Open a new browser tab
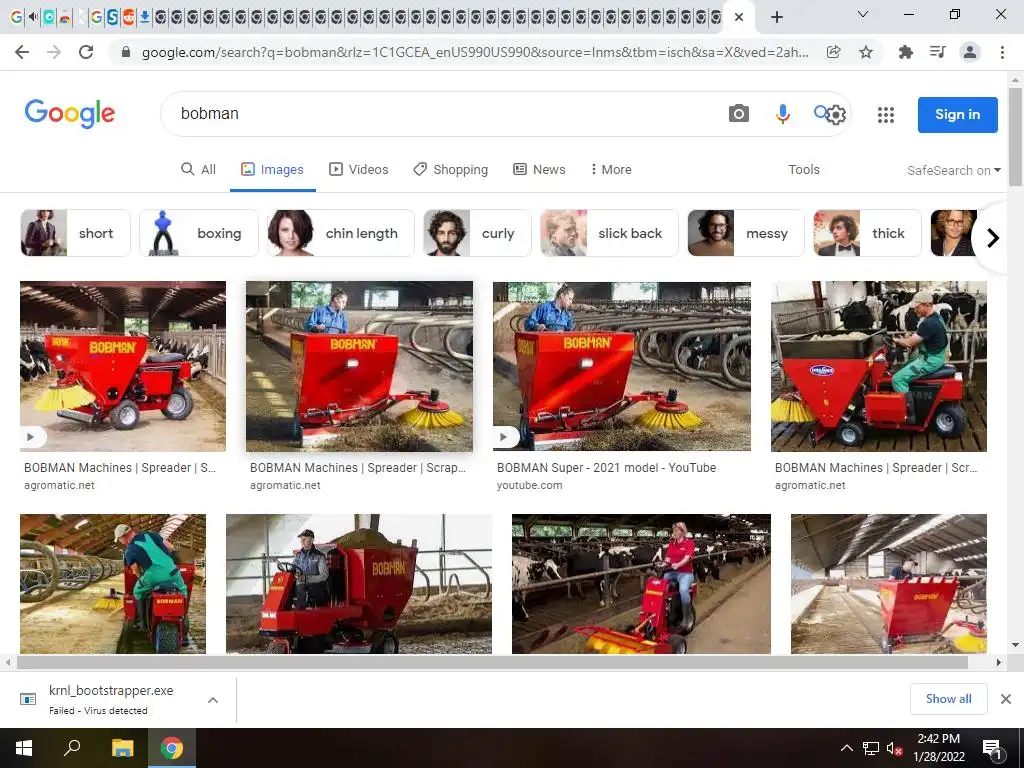This screenshot has width=1024, height=768. (x=776, y=17)
